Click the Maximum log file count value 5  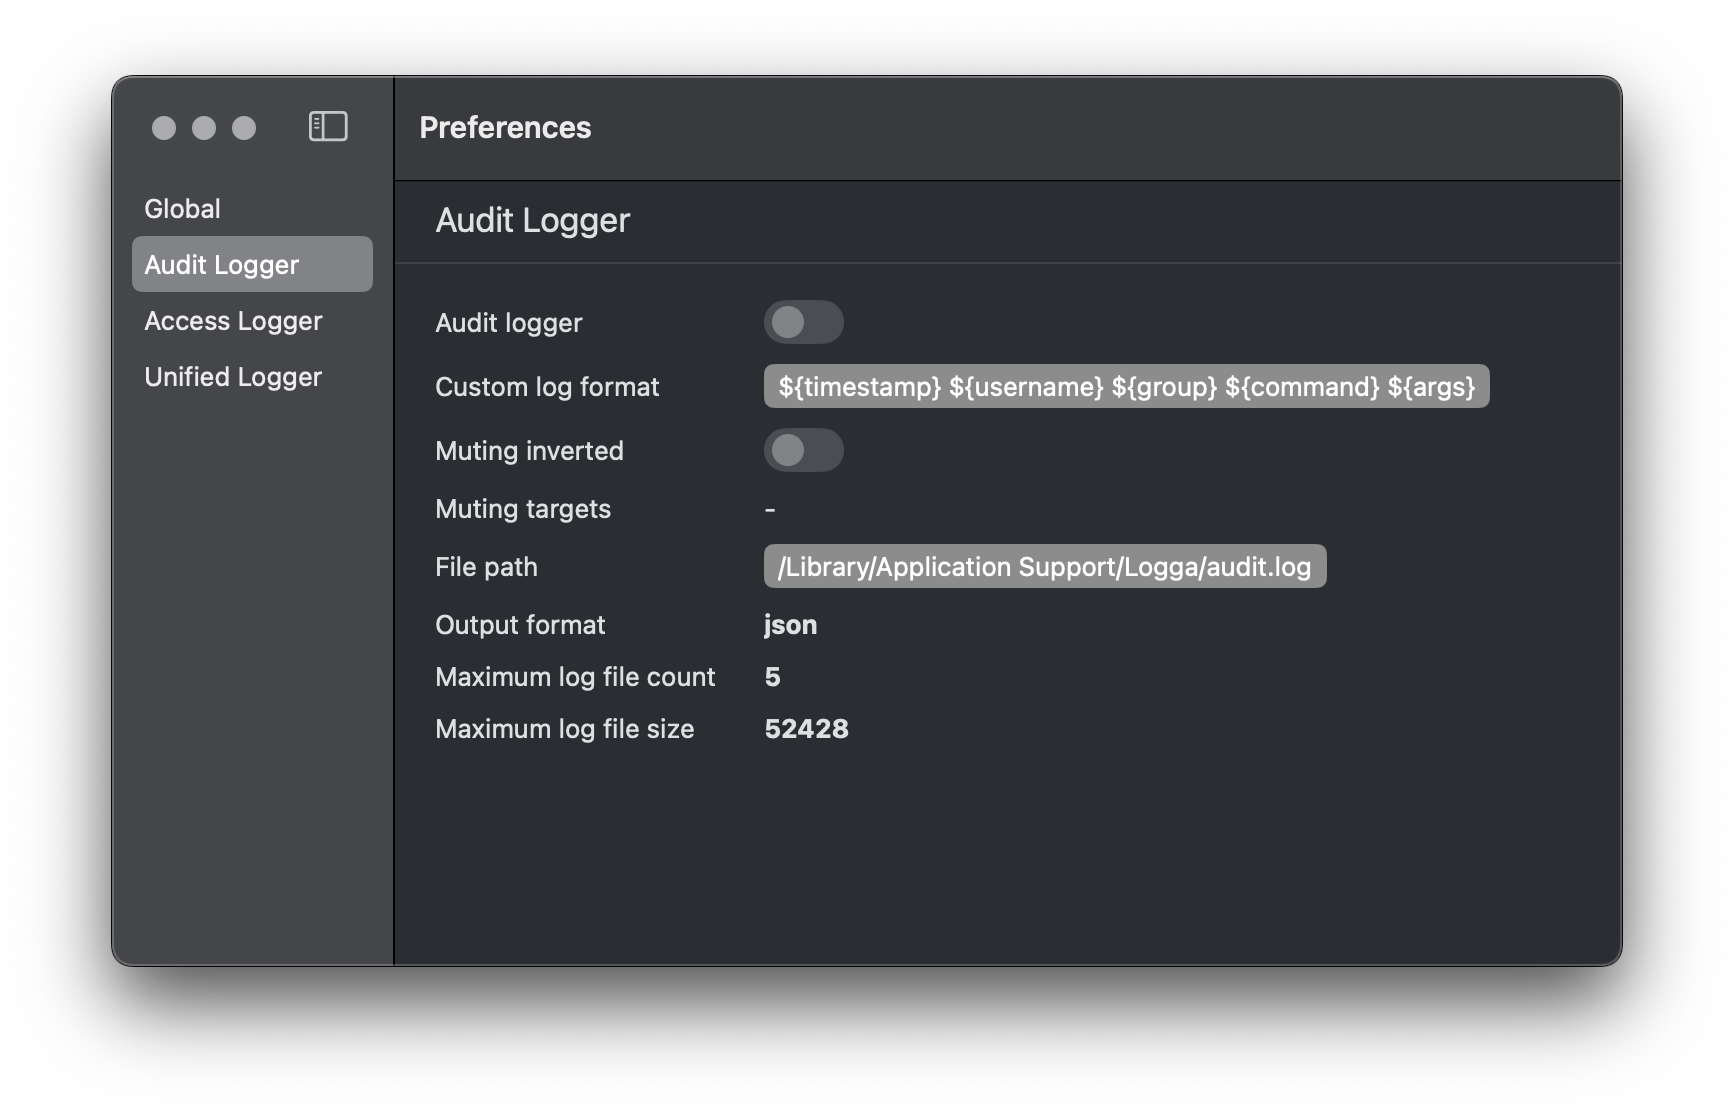pos(772,677)
